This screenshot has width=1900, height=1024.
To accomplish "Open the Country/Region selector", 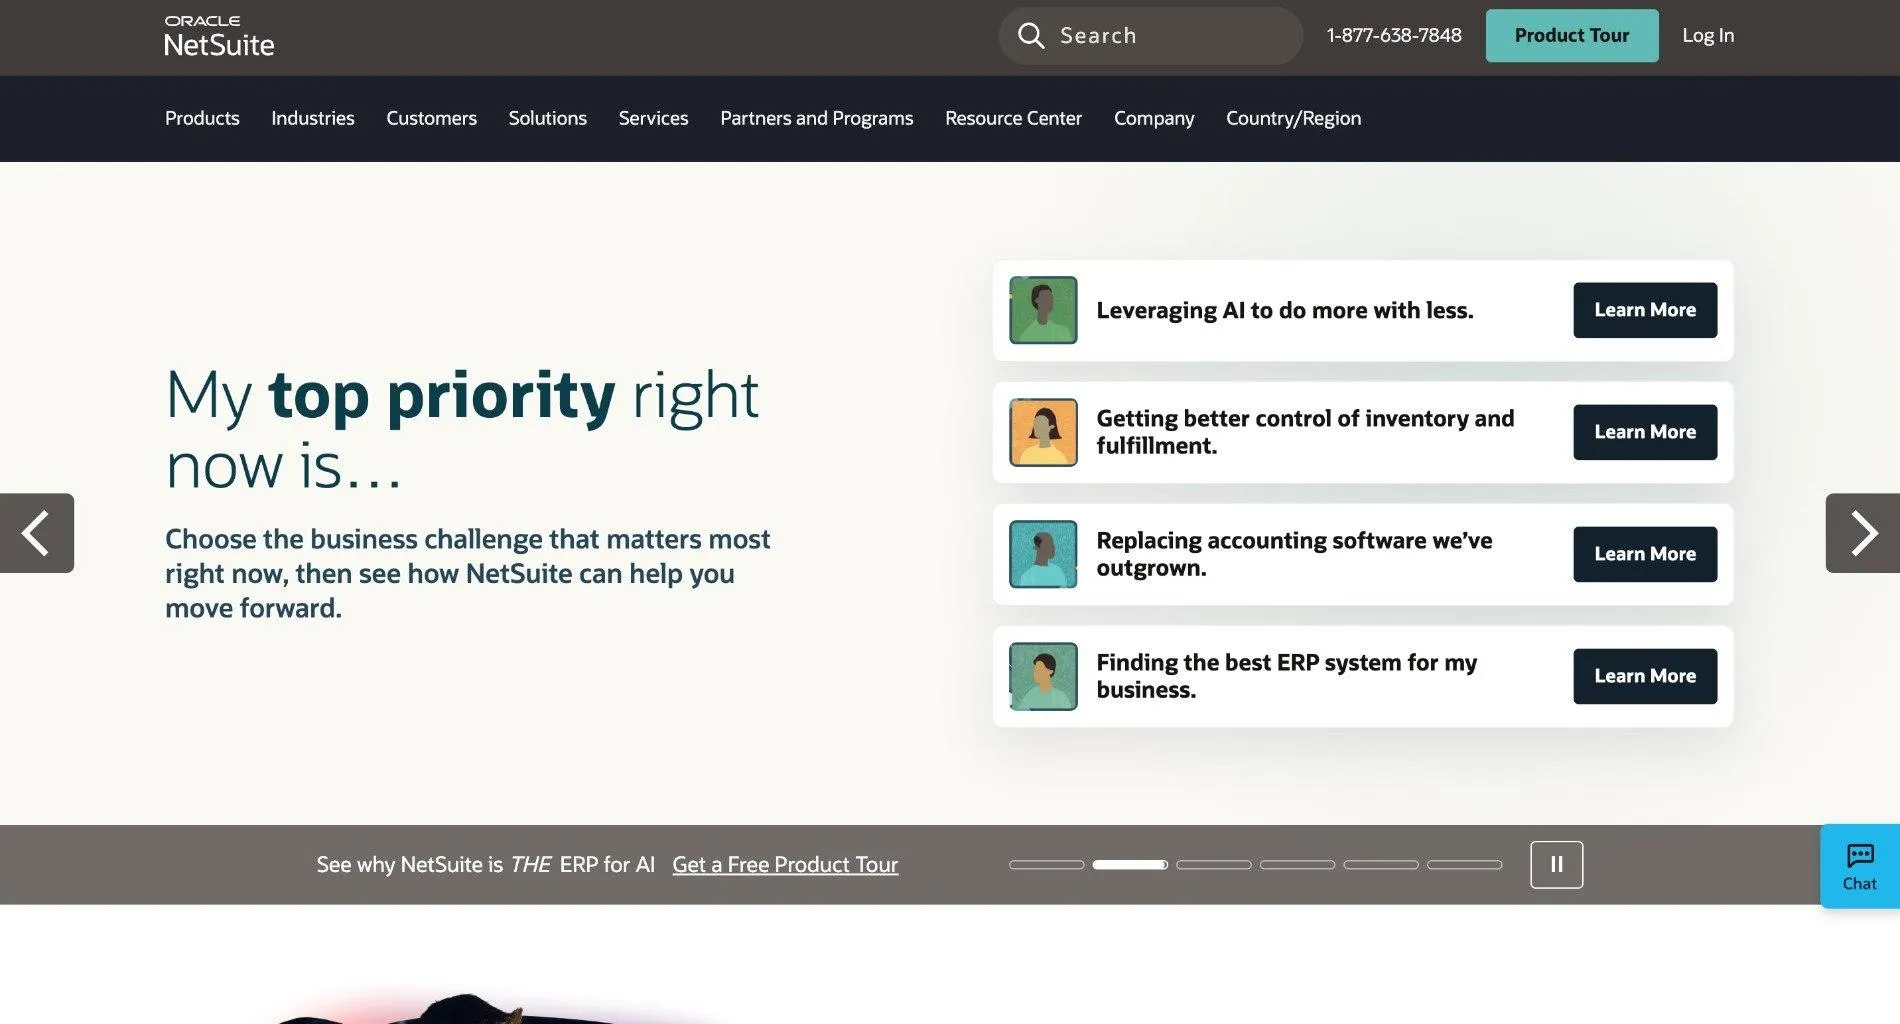I will coord(1294,118).
